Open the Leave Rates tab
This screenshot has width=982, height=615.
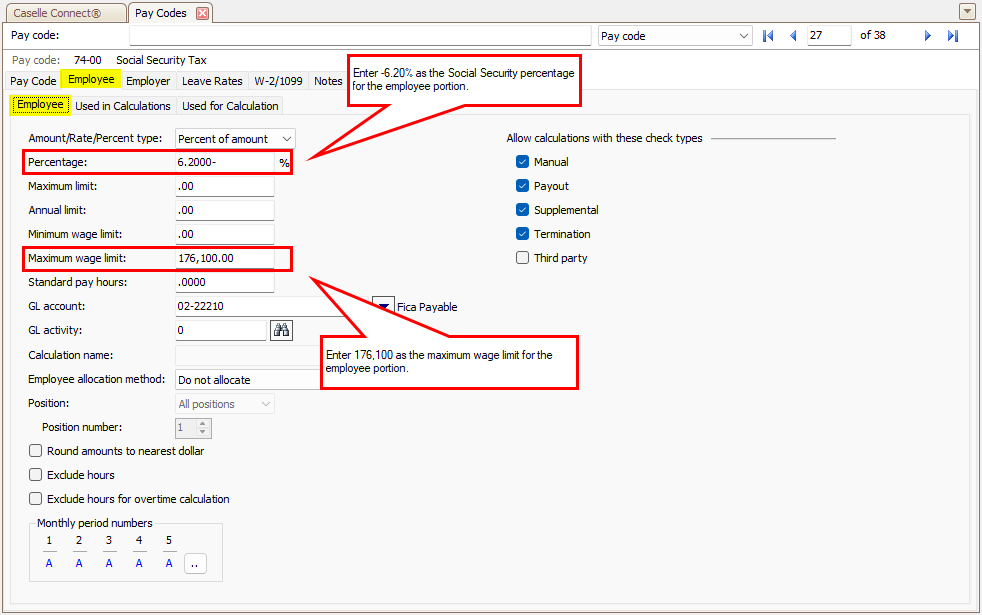tap(212, 81)
